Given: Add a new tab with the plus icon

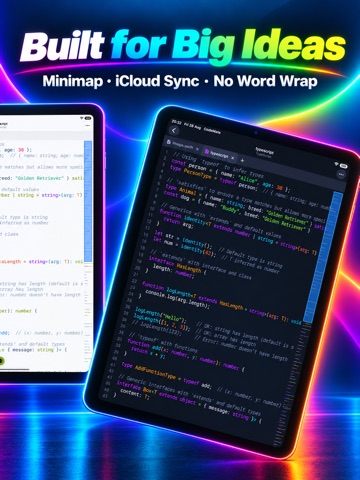Looking at the screenshot, I should point(242,161).
